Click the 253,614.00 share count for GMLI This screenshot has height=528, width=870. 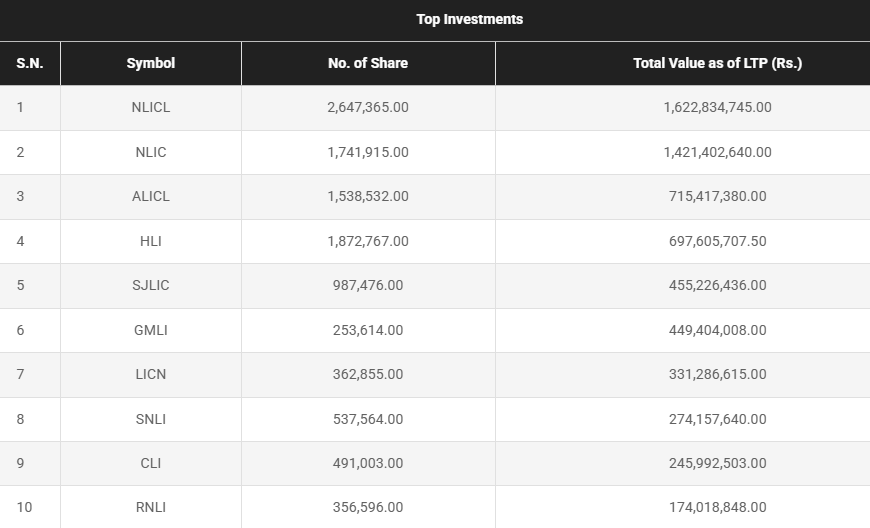pos(368,330)
